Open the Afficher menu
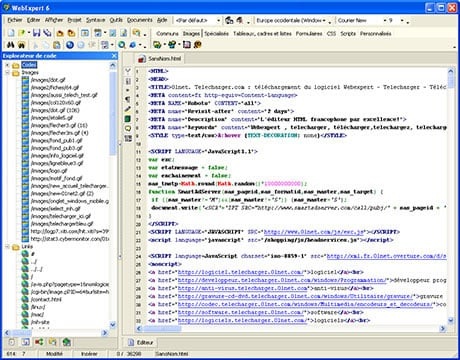460x360 pixels. tap(54, 20)
